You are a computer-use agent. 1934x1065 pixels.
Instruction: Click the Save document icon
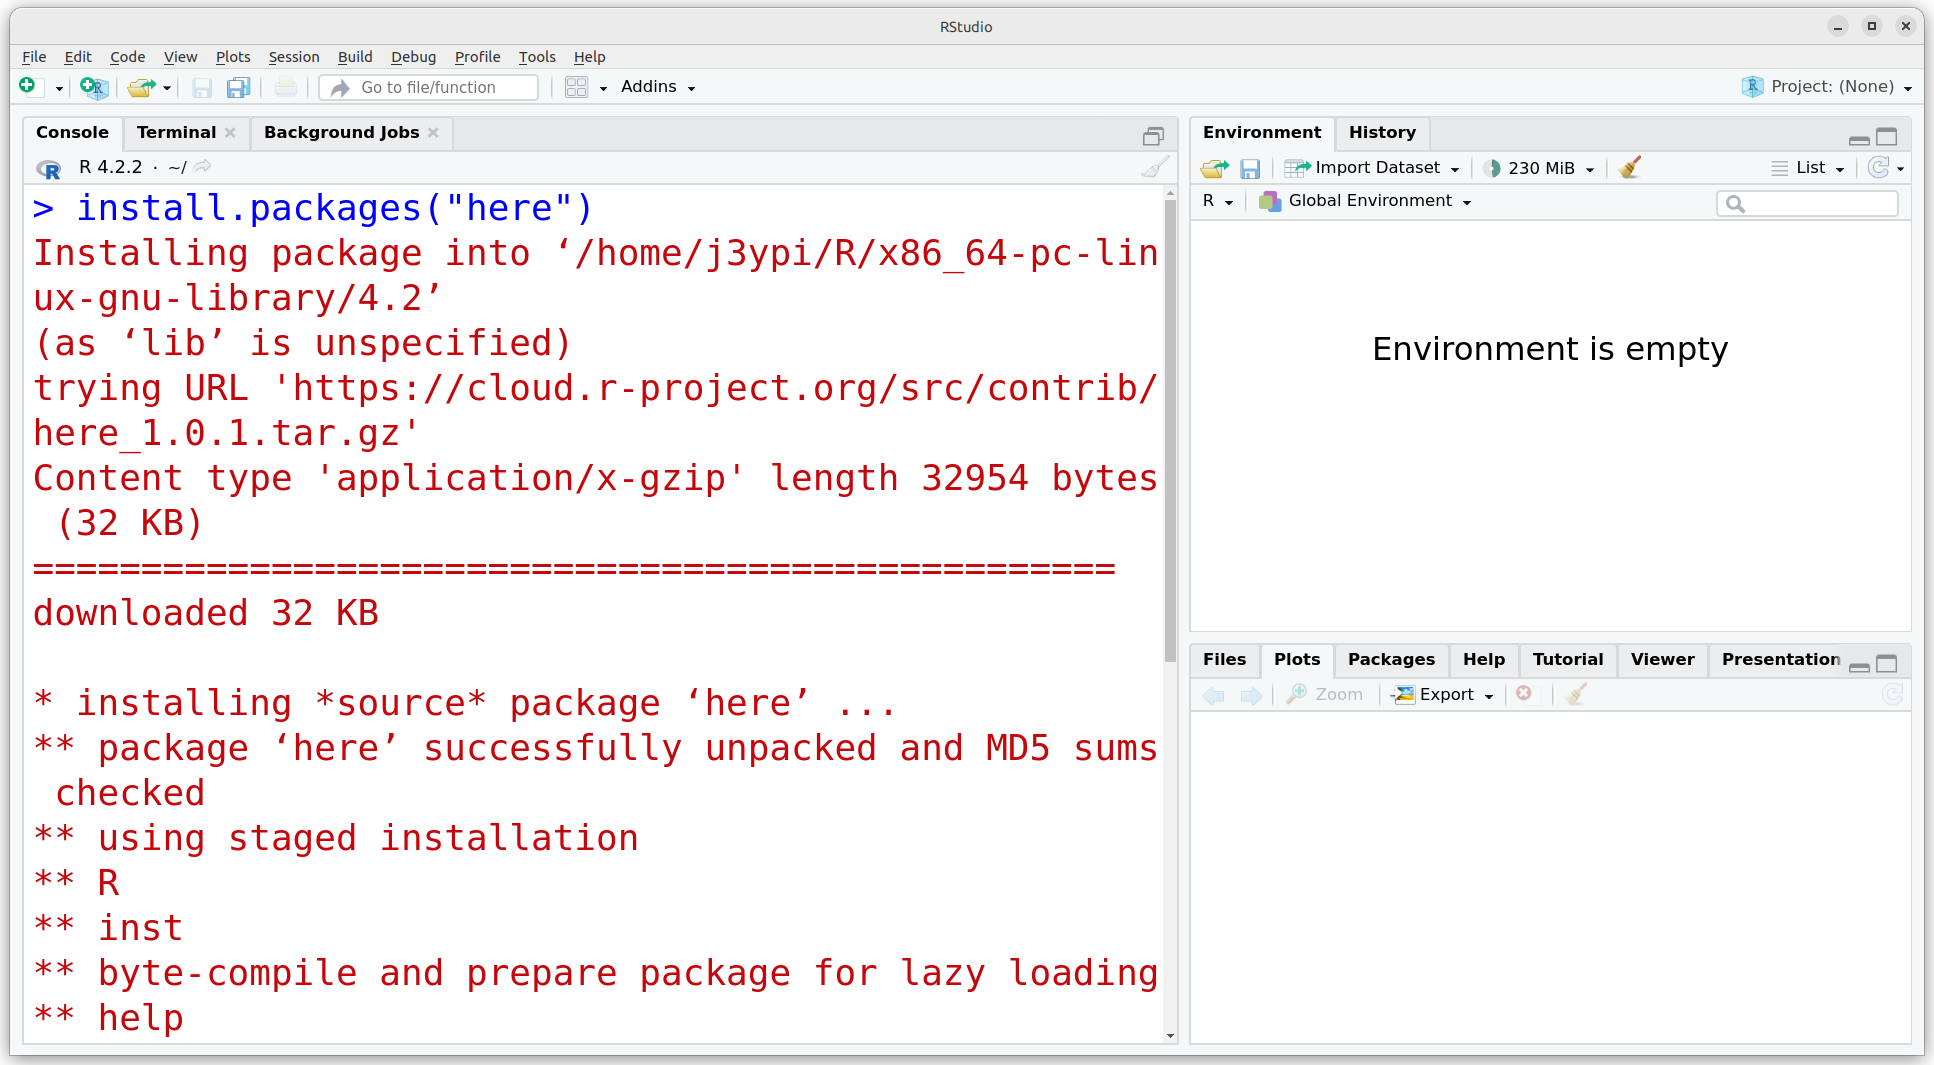202,88
